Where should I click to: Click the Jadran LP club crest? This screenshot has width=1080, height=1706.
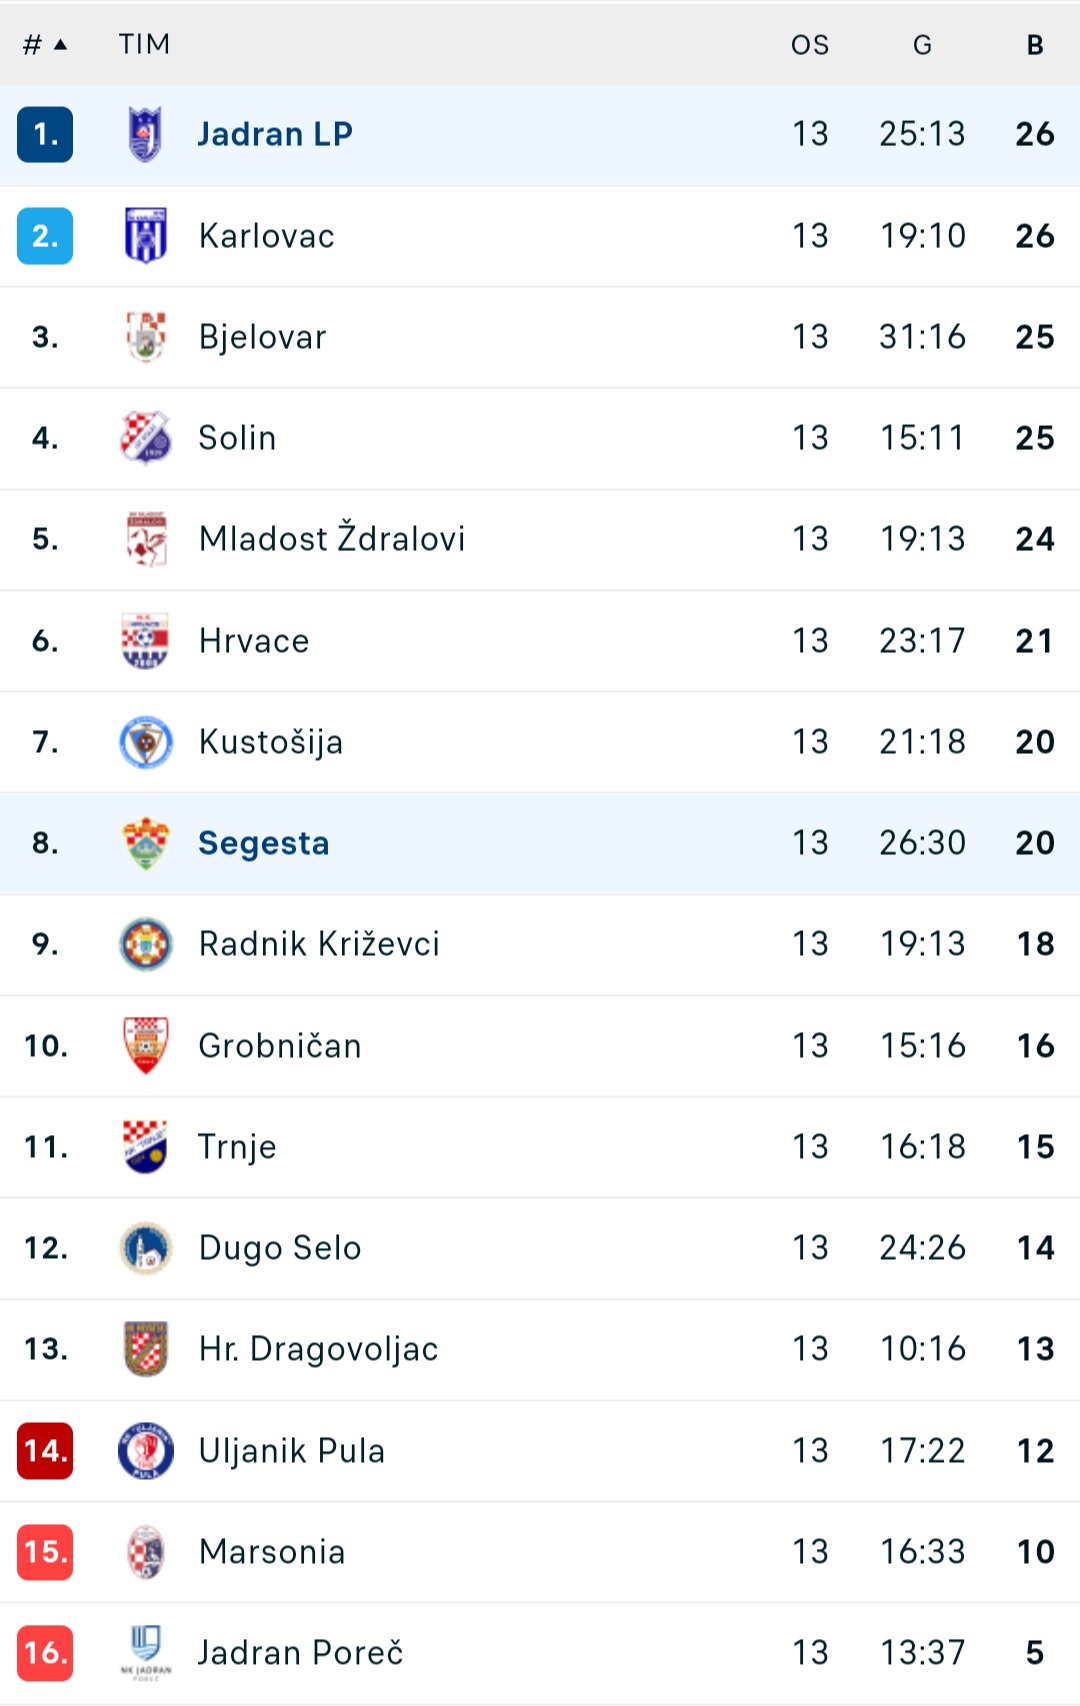(146, 134)
